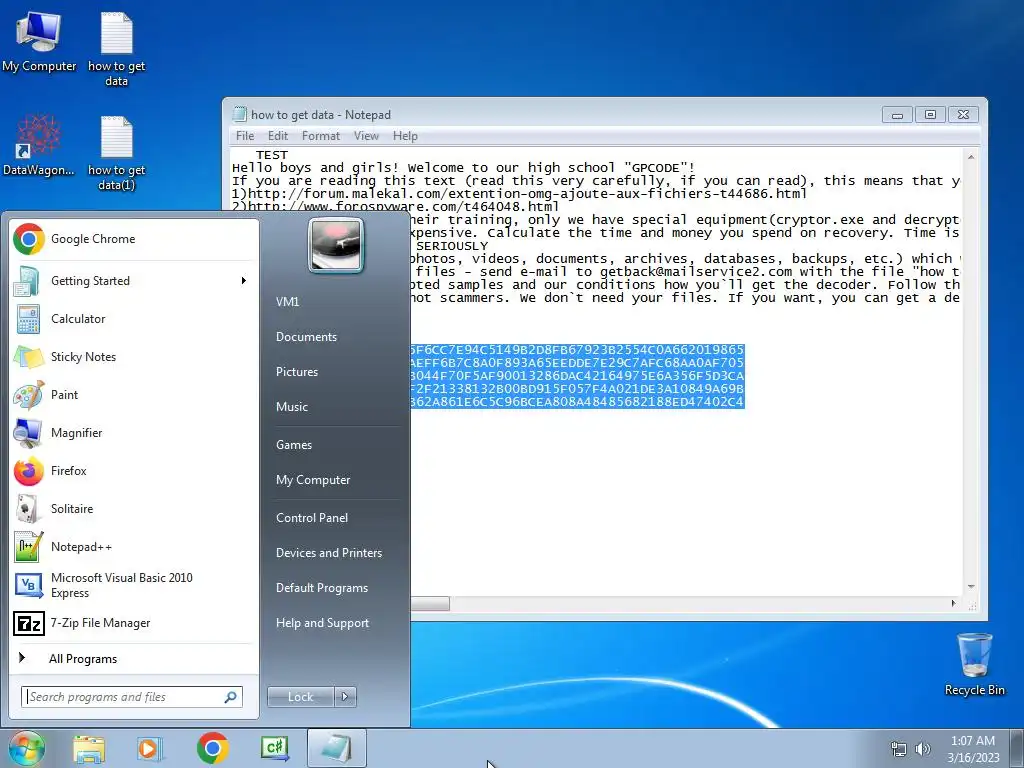Open 7-Zip File Manager

point(134,623)
